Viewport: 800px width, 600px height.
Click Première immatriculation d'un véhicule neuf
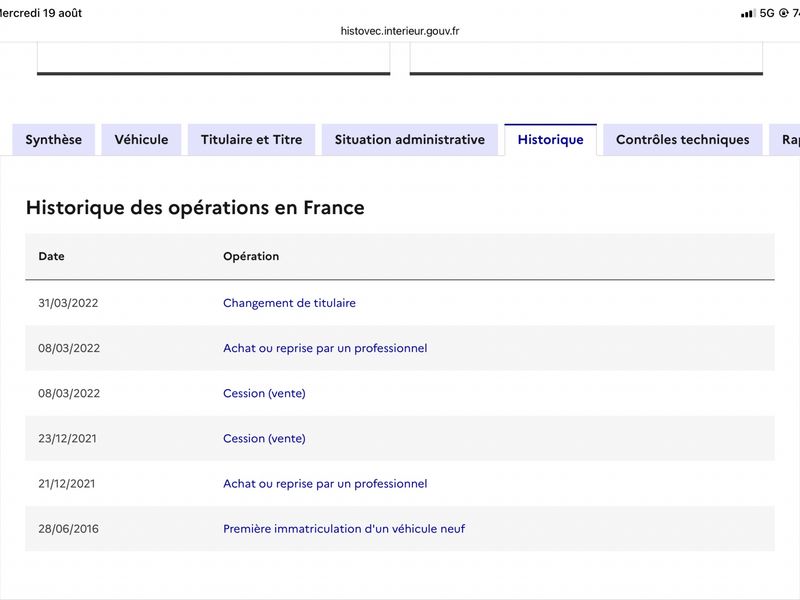coord(344,529)
